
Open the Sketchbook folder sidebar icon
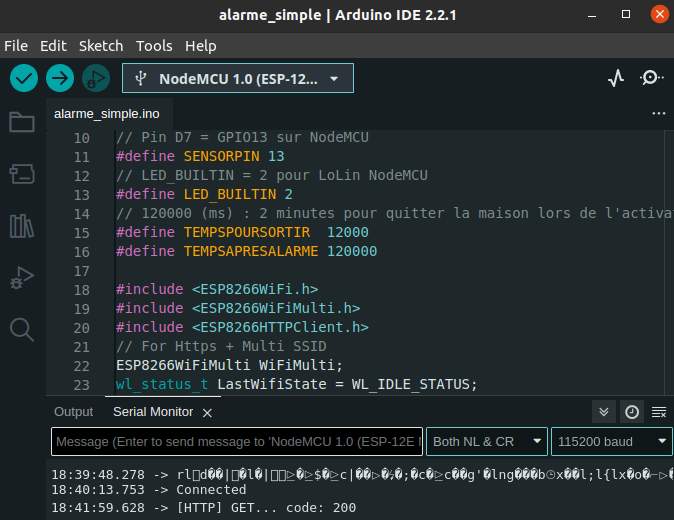pos(22,122)
